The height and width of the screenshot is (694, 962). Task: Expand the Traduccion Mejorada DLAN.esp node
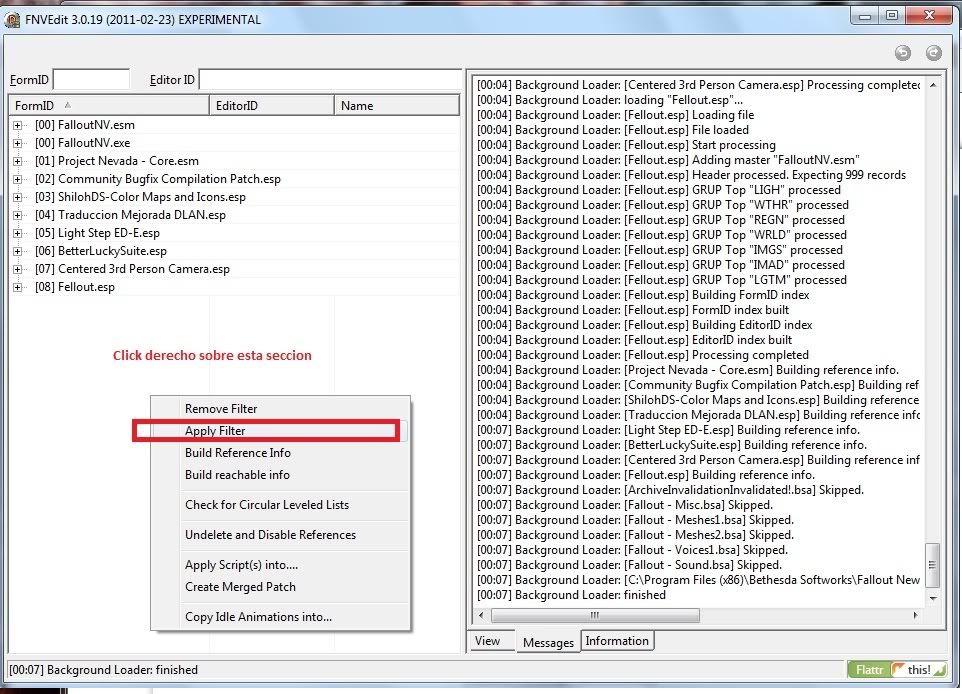point(18,215)
